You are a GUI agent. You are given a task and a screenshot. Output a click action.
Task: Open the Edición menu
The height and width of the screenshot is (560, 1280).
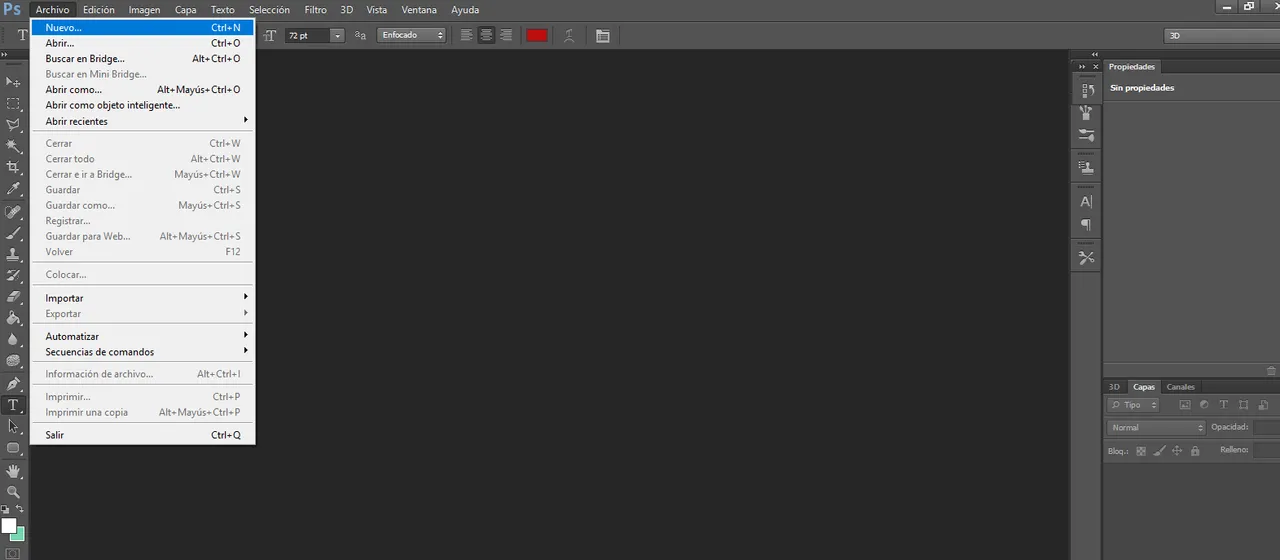pyautogui.click(x=99, y=10)
